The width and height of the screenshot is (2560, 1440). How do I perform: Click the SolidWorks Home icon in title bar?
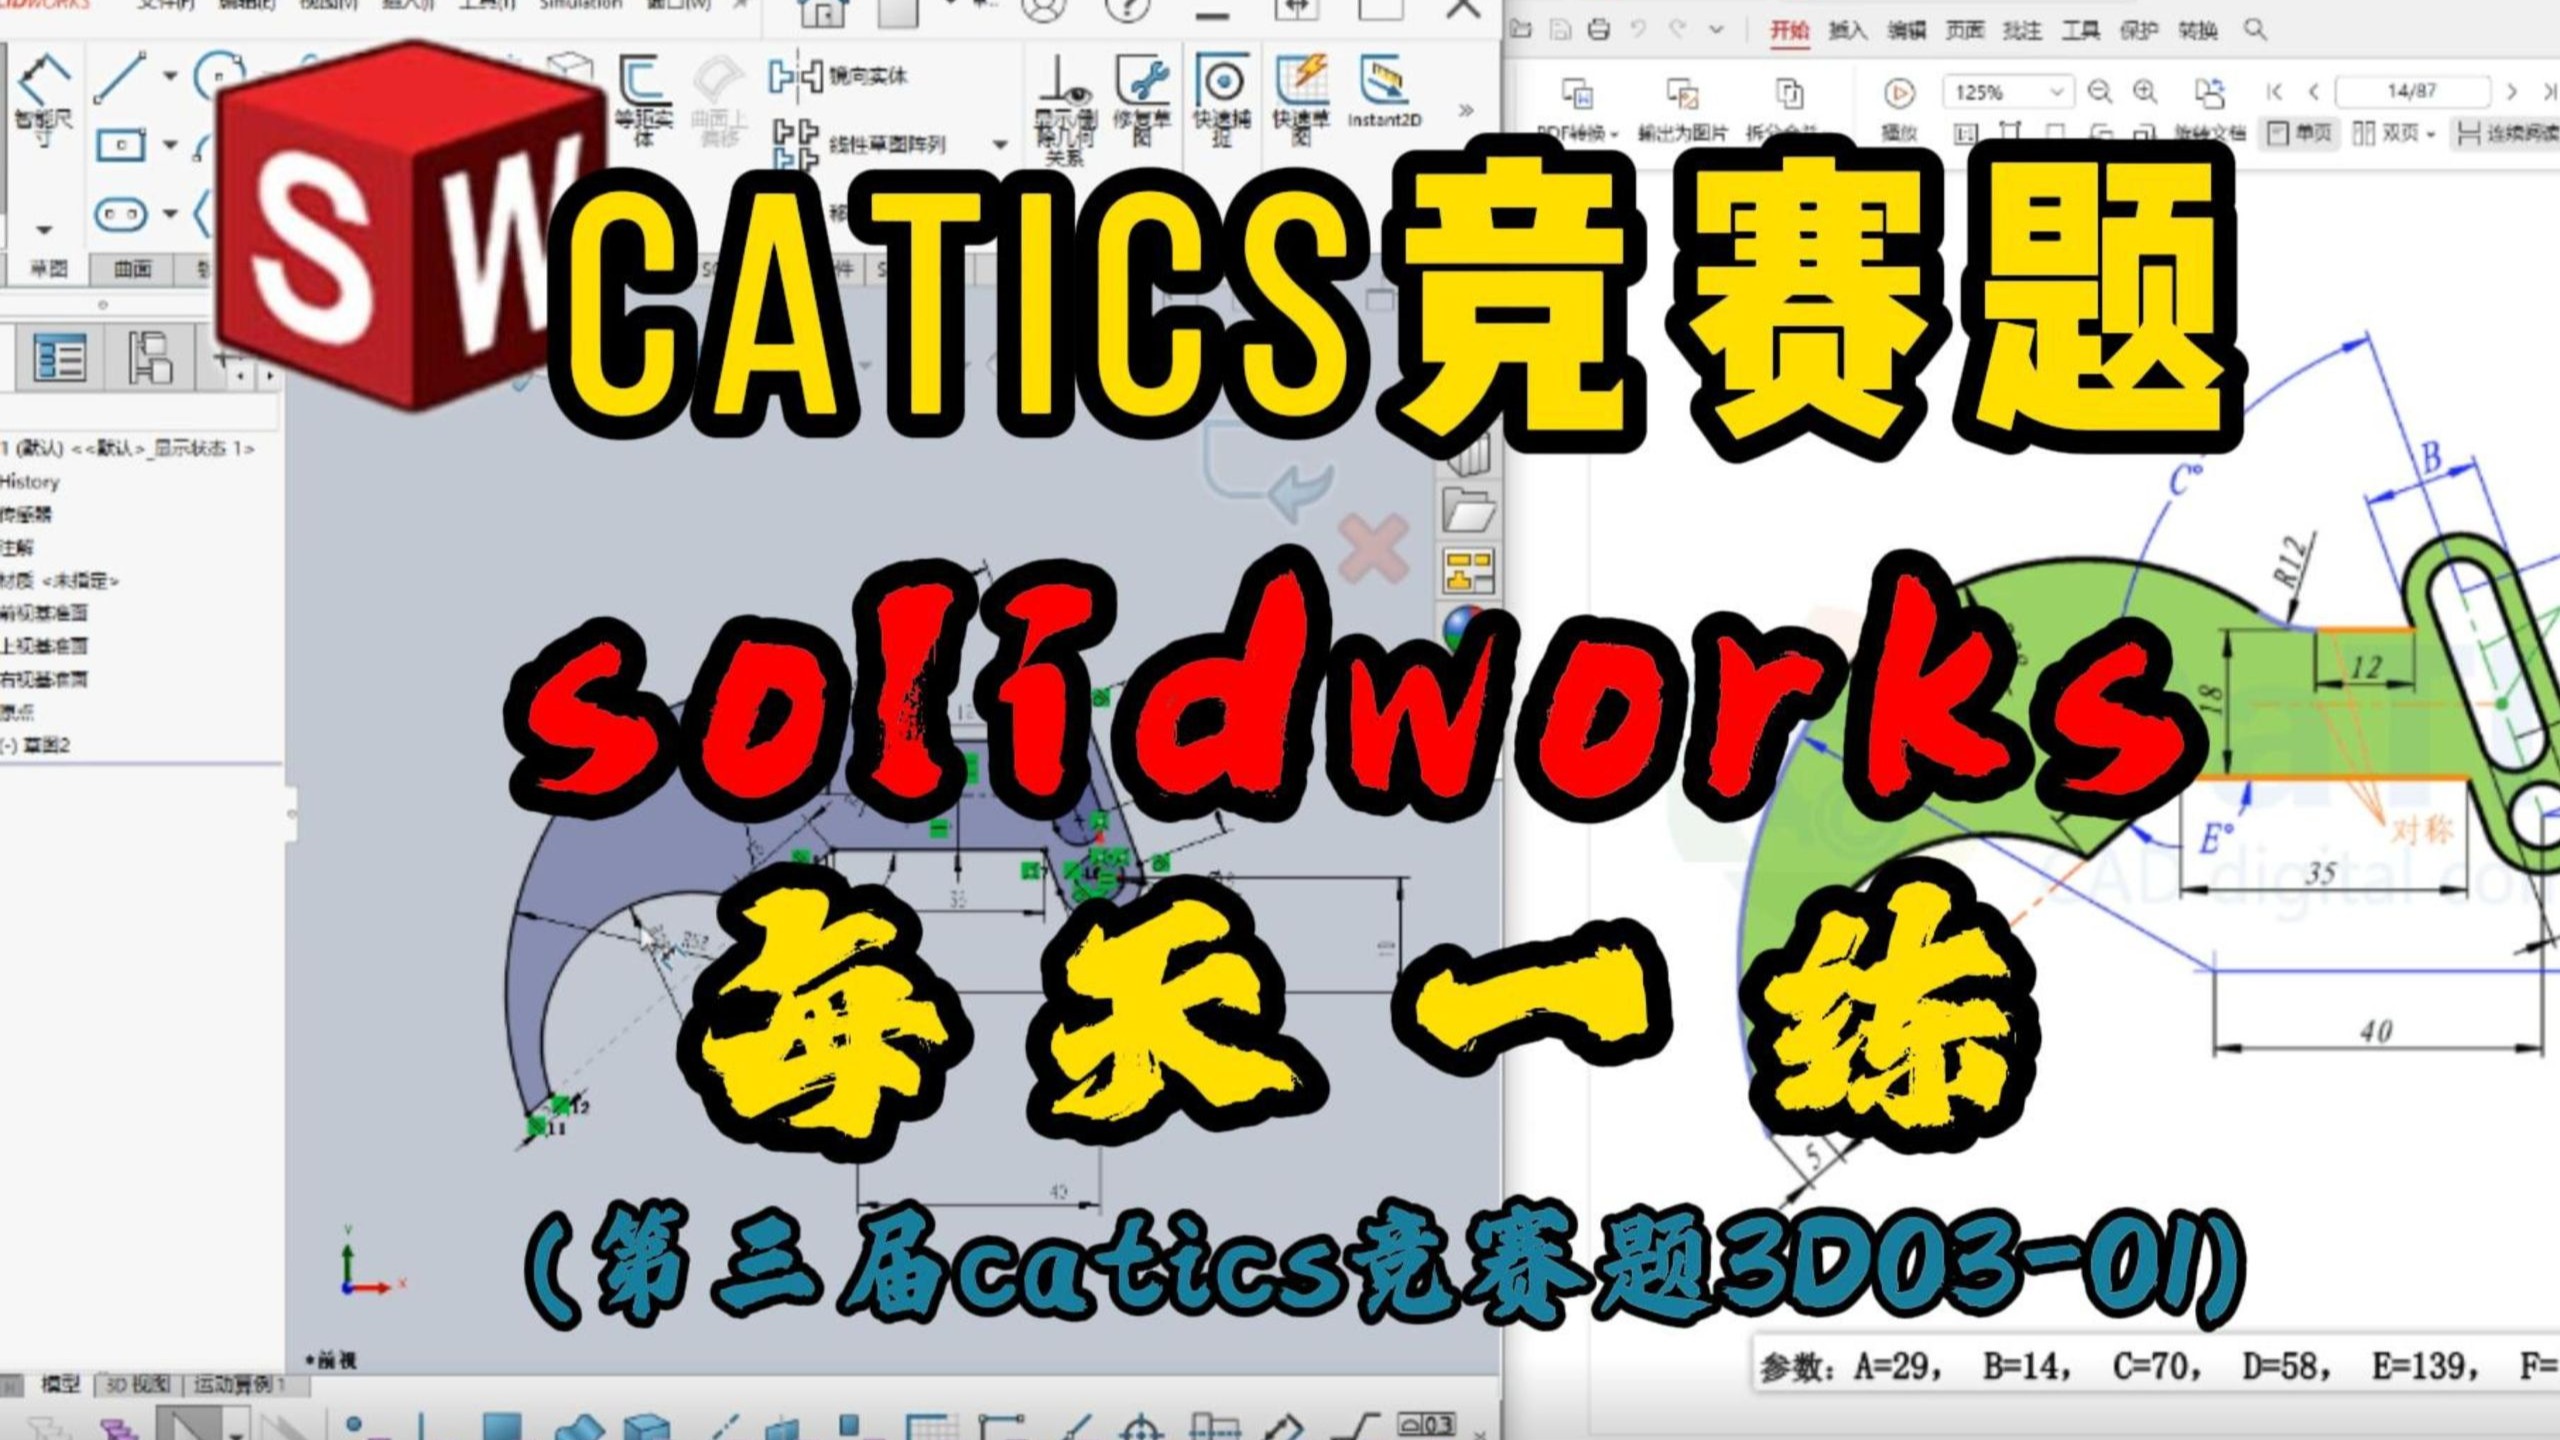point(822,12)
